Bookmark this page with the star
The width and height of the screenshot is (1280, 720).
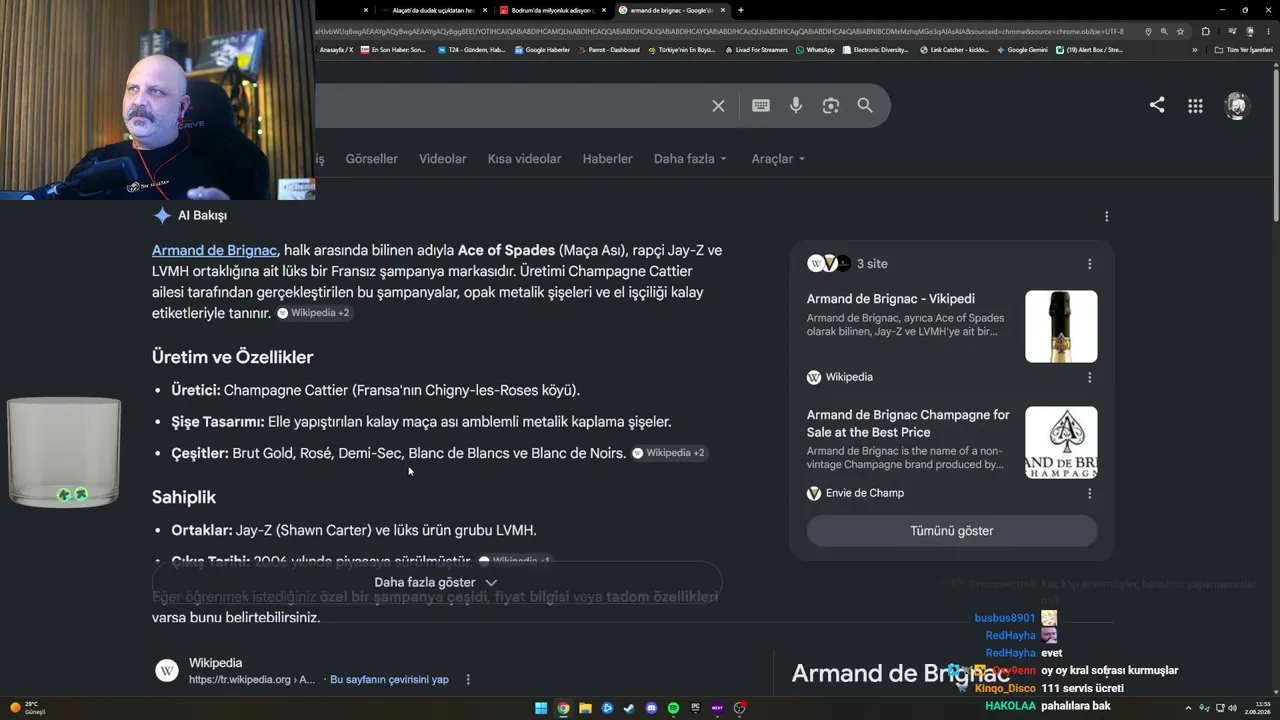pyautogui.click(x=1180, y=31)
